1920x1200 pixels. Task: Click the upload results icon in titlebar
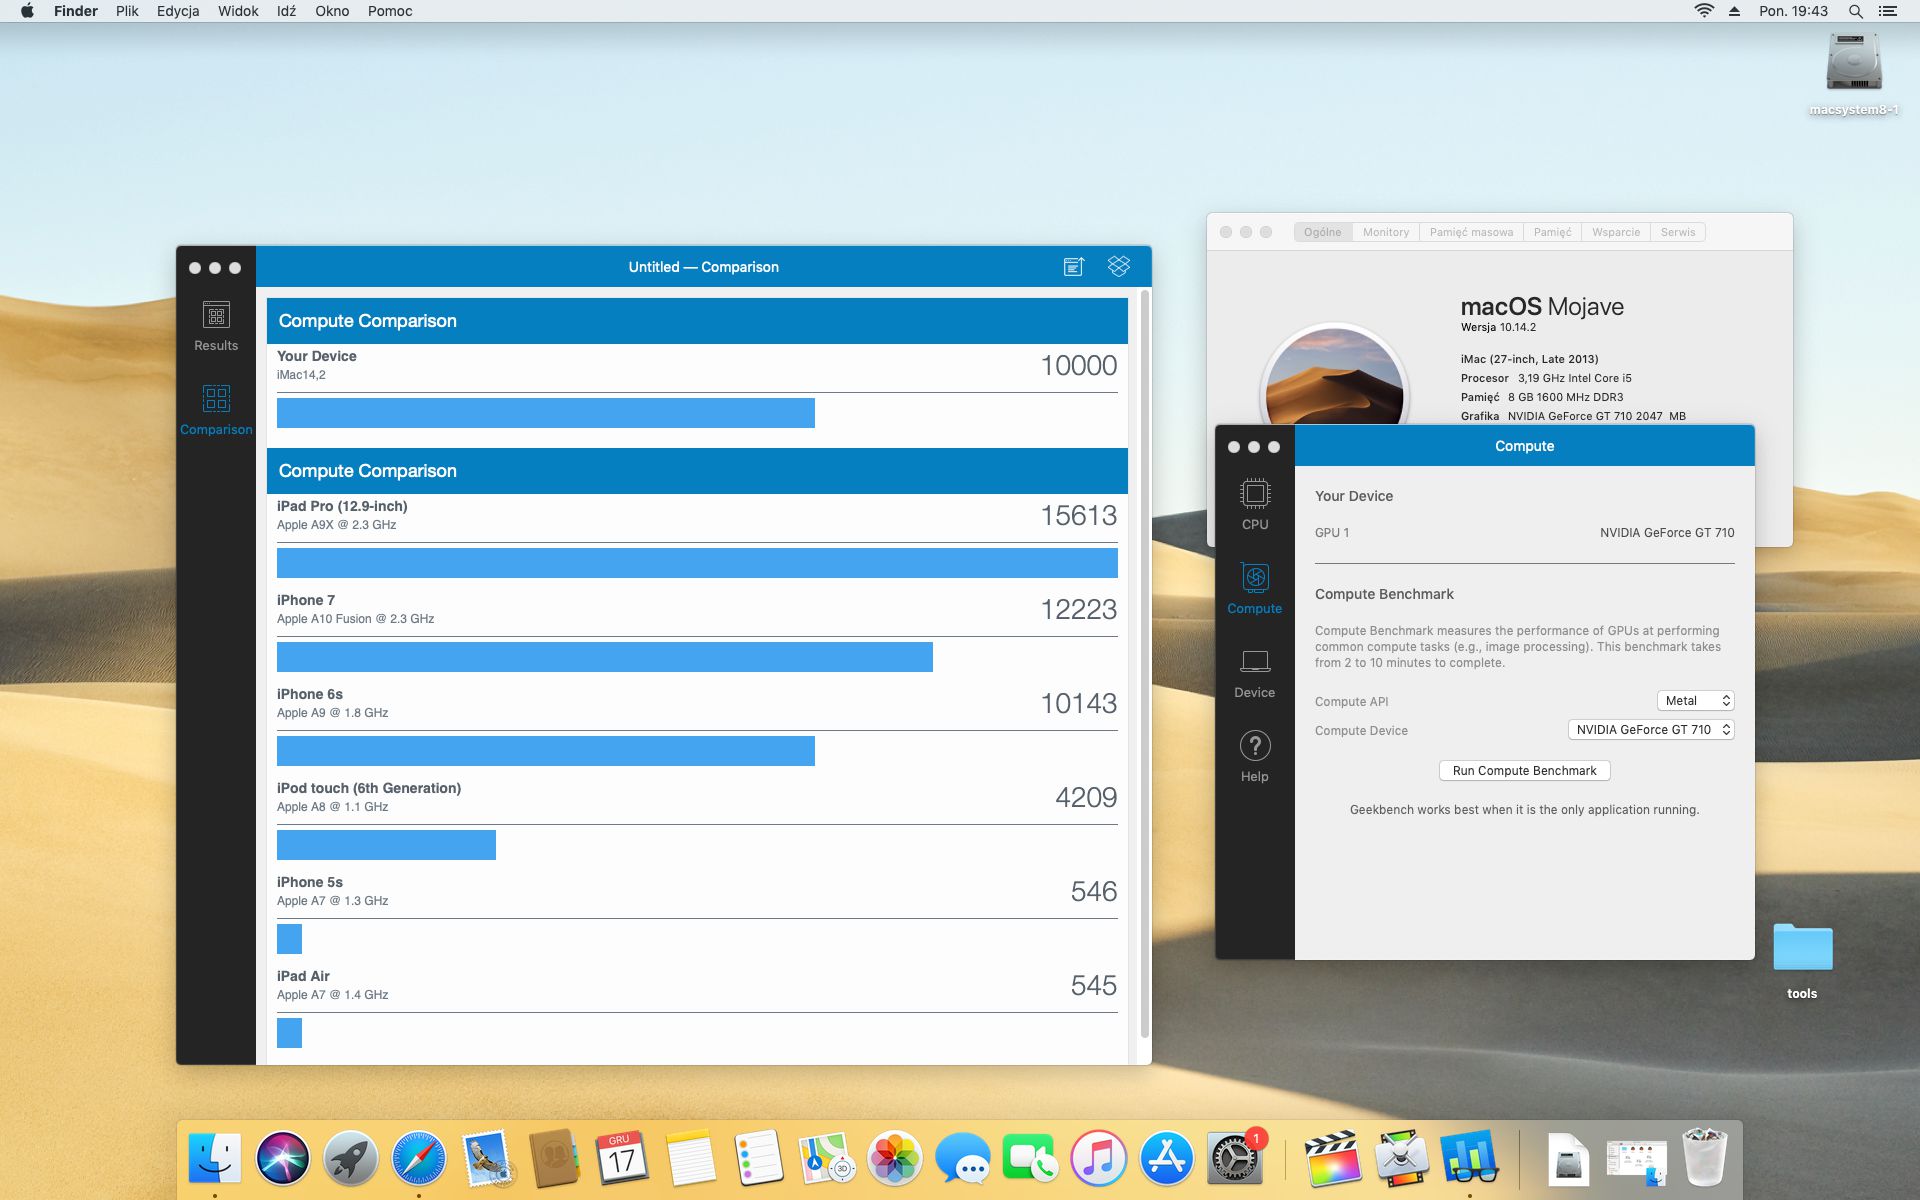[x=1073, y=266]
